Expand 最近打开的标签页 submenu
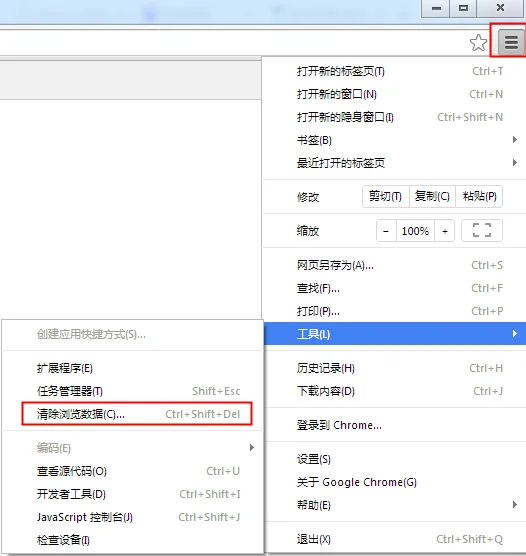Image resolution: width=526 pixels, height=556 pixels. pyautogui.click(x=394, y=163)
